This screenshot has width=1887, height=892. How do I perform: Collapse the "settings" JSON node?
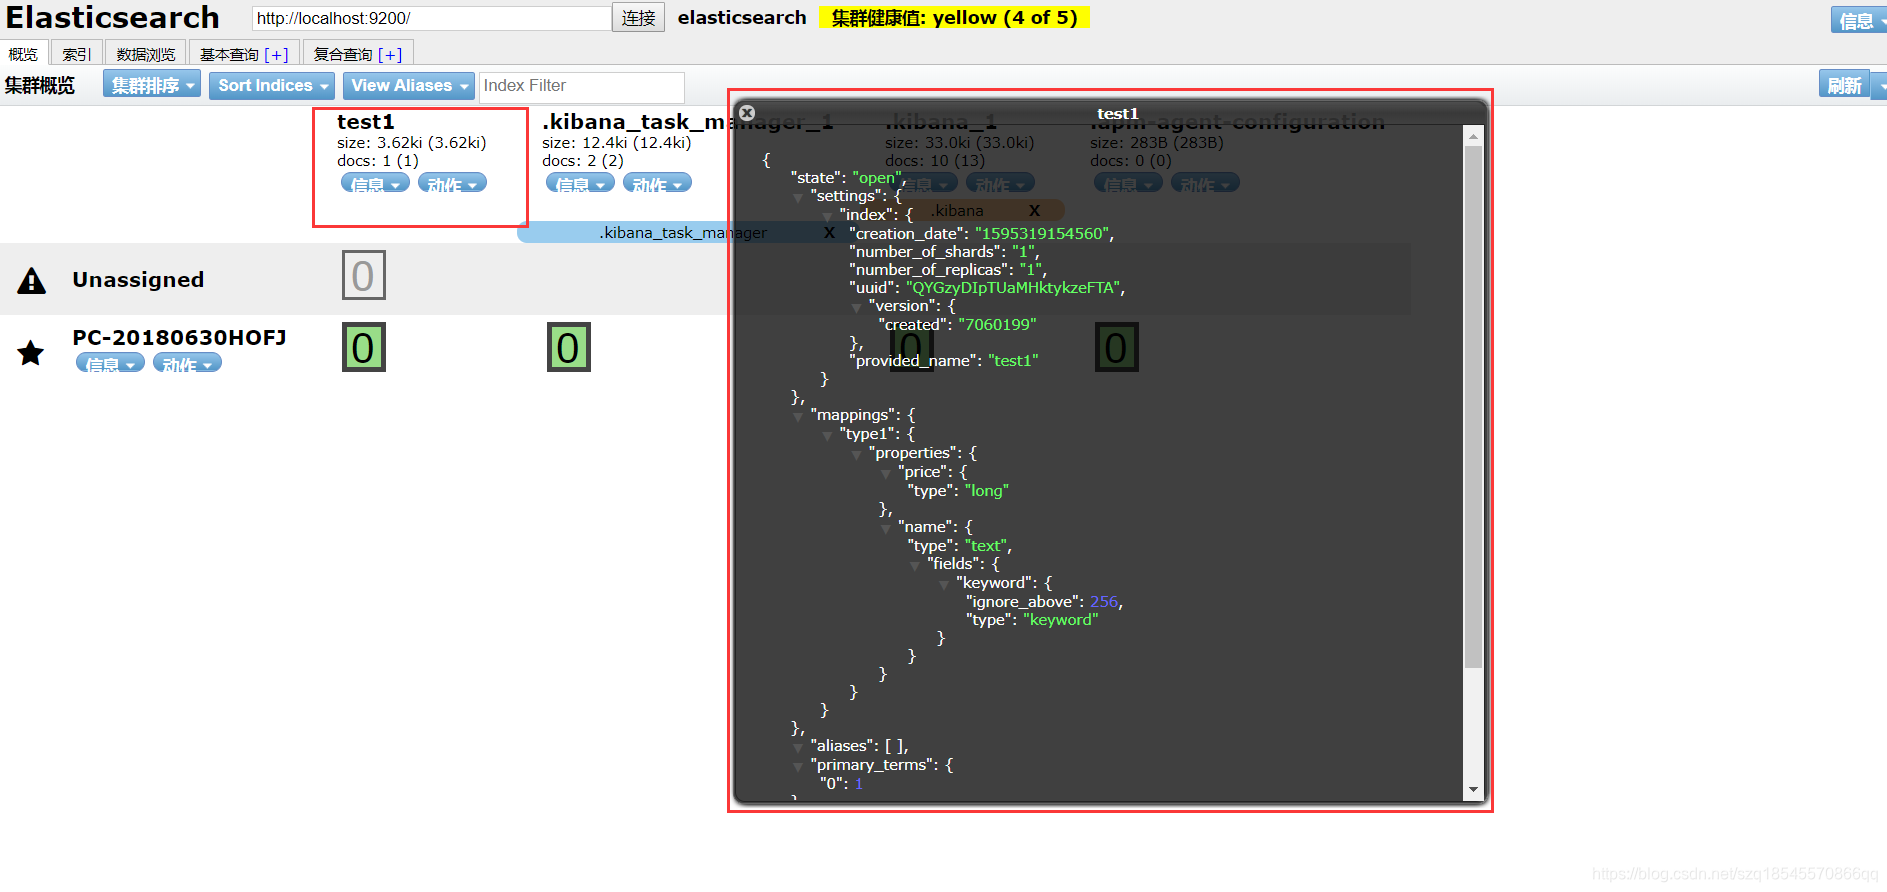click(x=798, y=198)
